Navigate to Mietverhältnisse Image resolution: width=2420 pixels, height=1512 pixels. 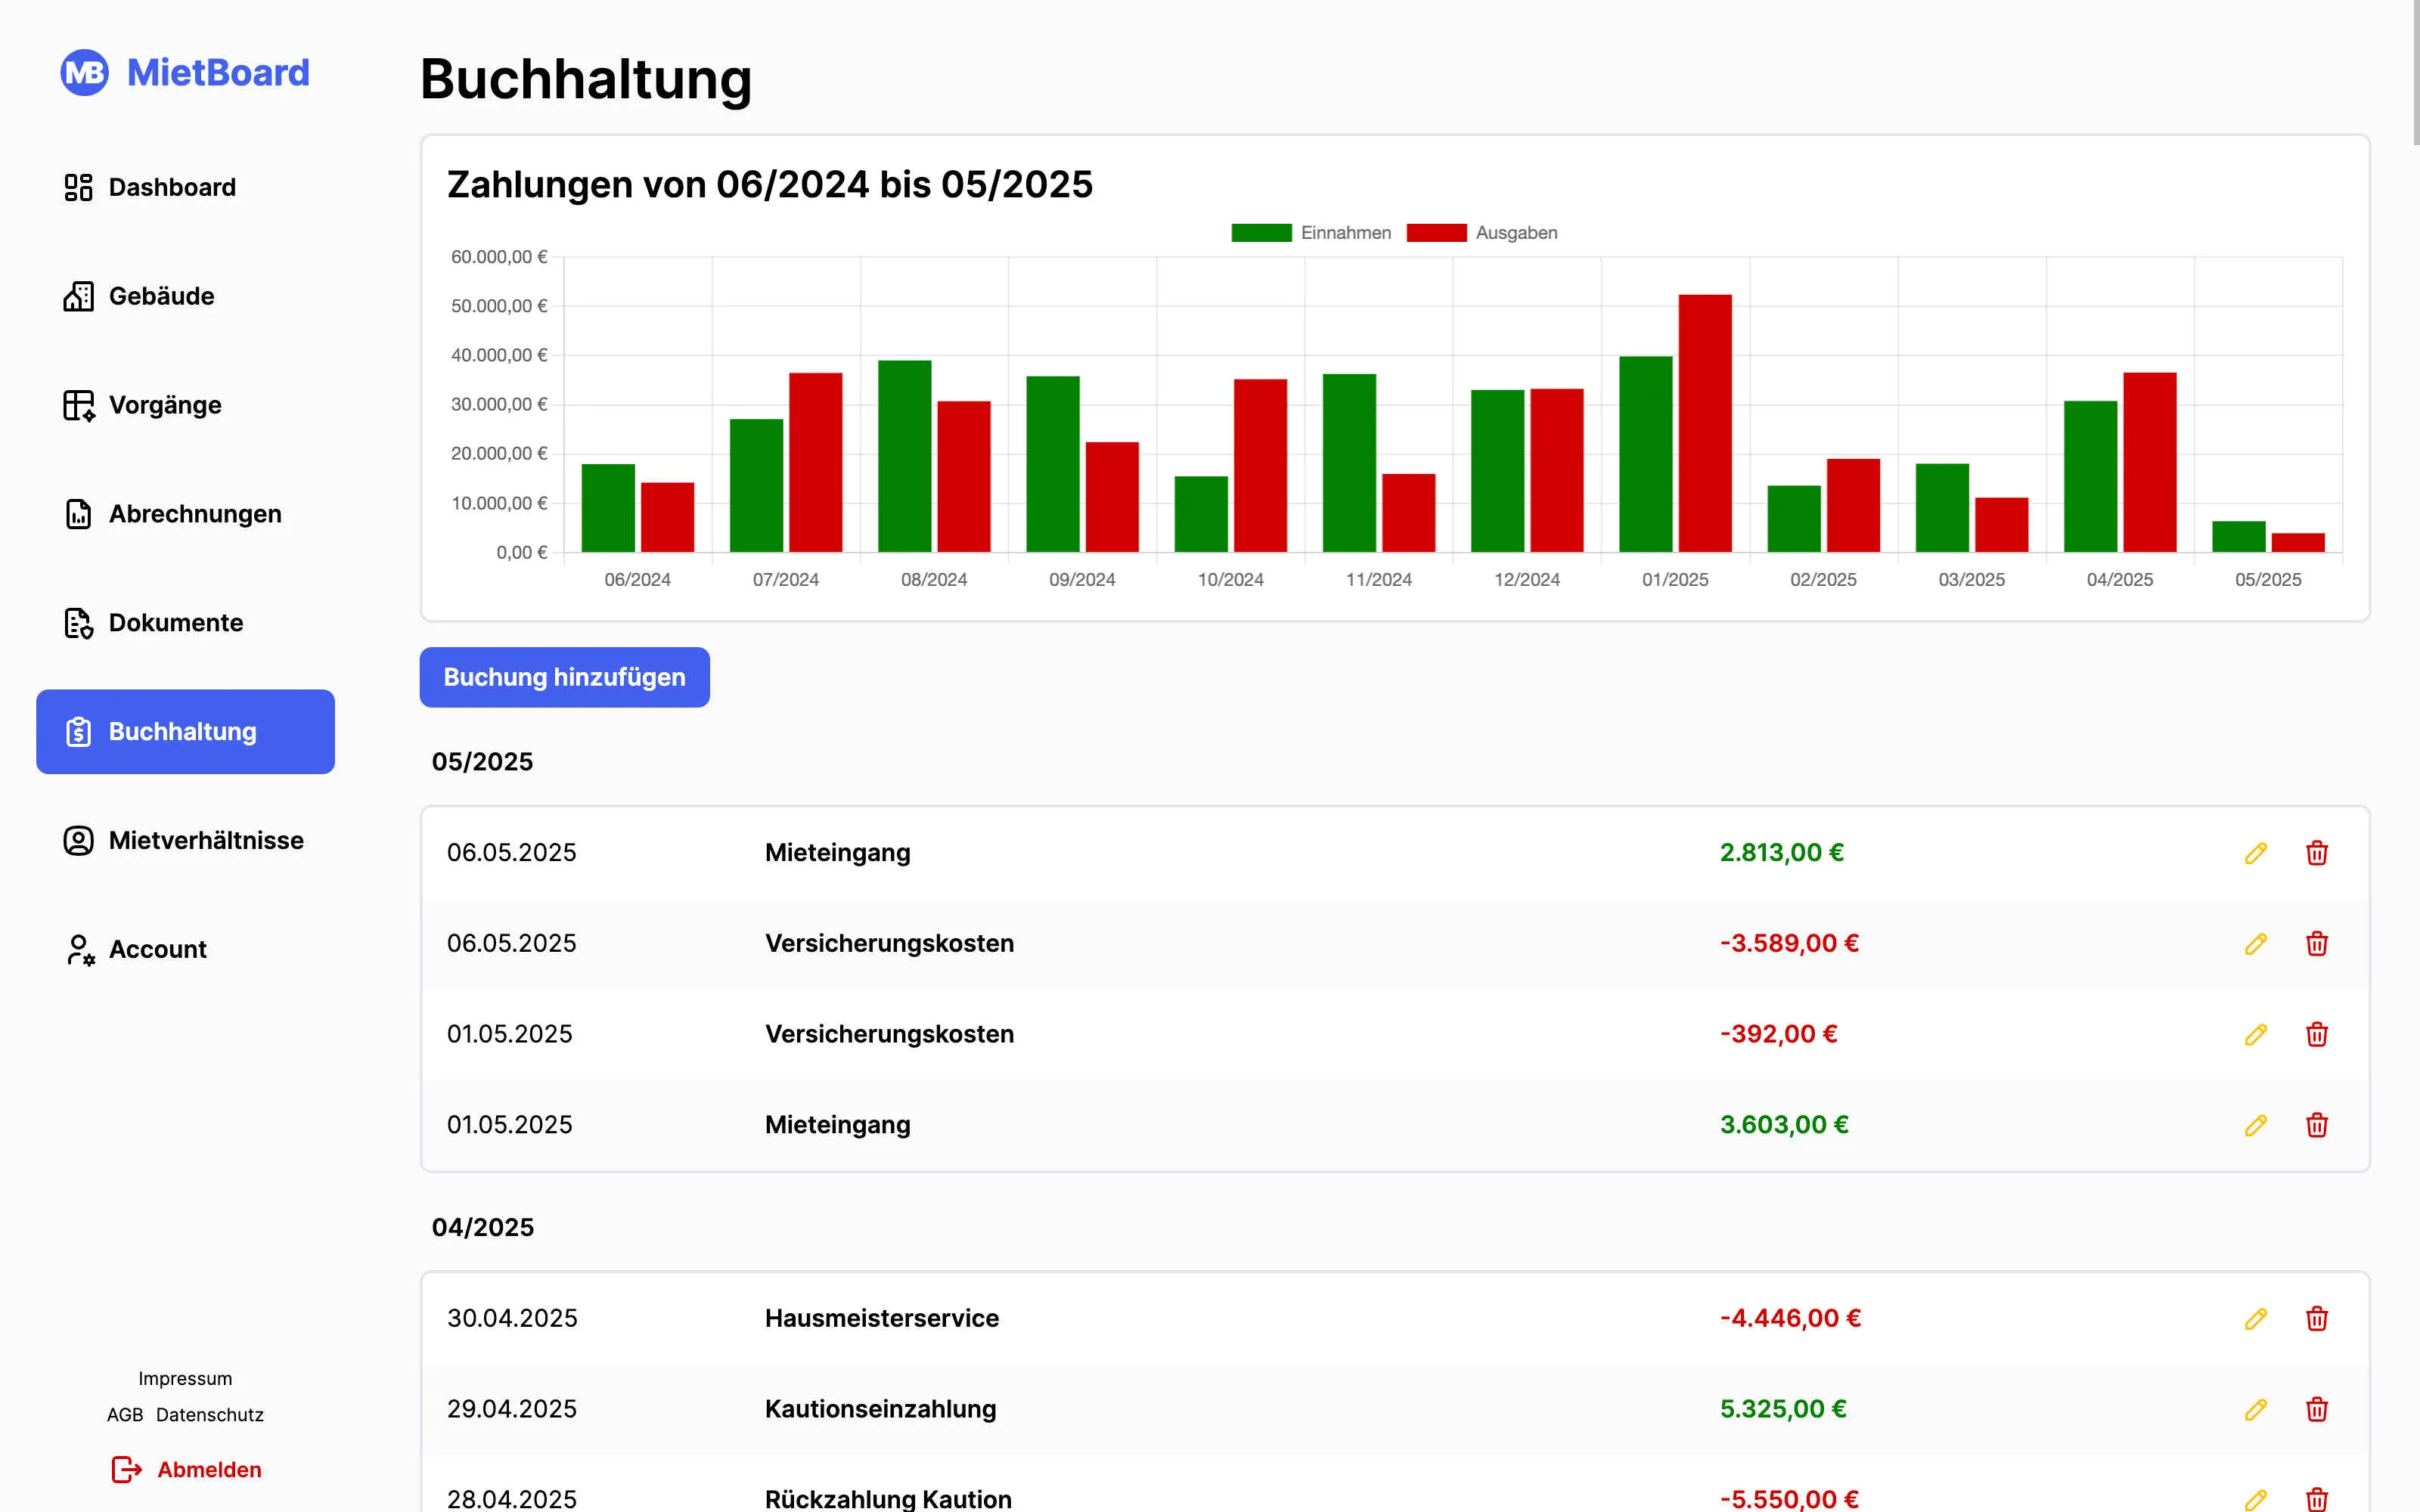[205, 840]
